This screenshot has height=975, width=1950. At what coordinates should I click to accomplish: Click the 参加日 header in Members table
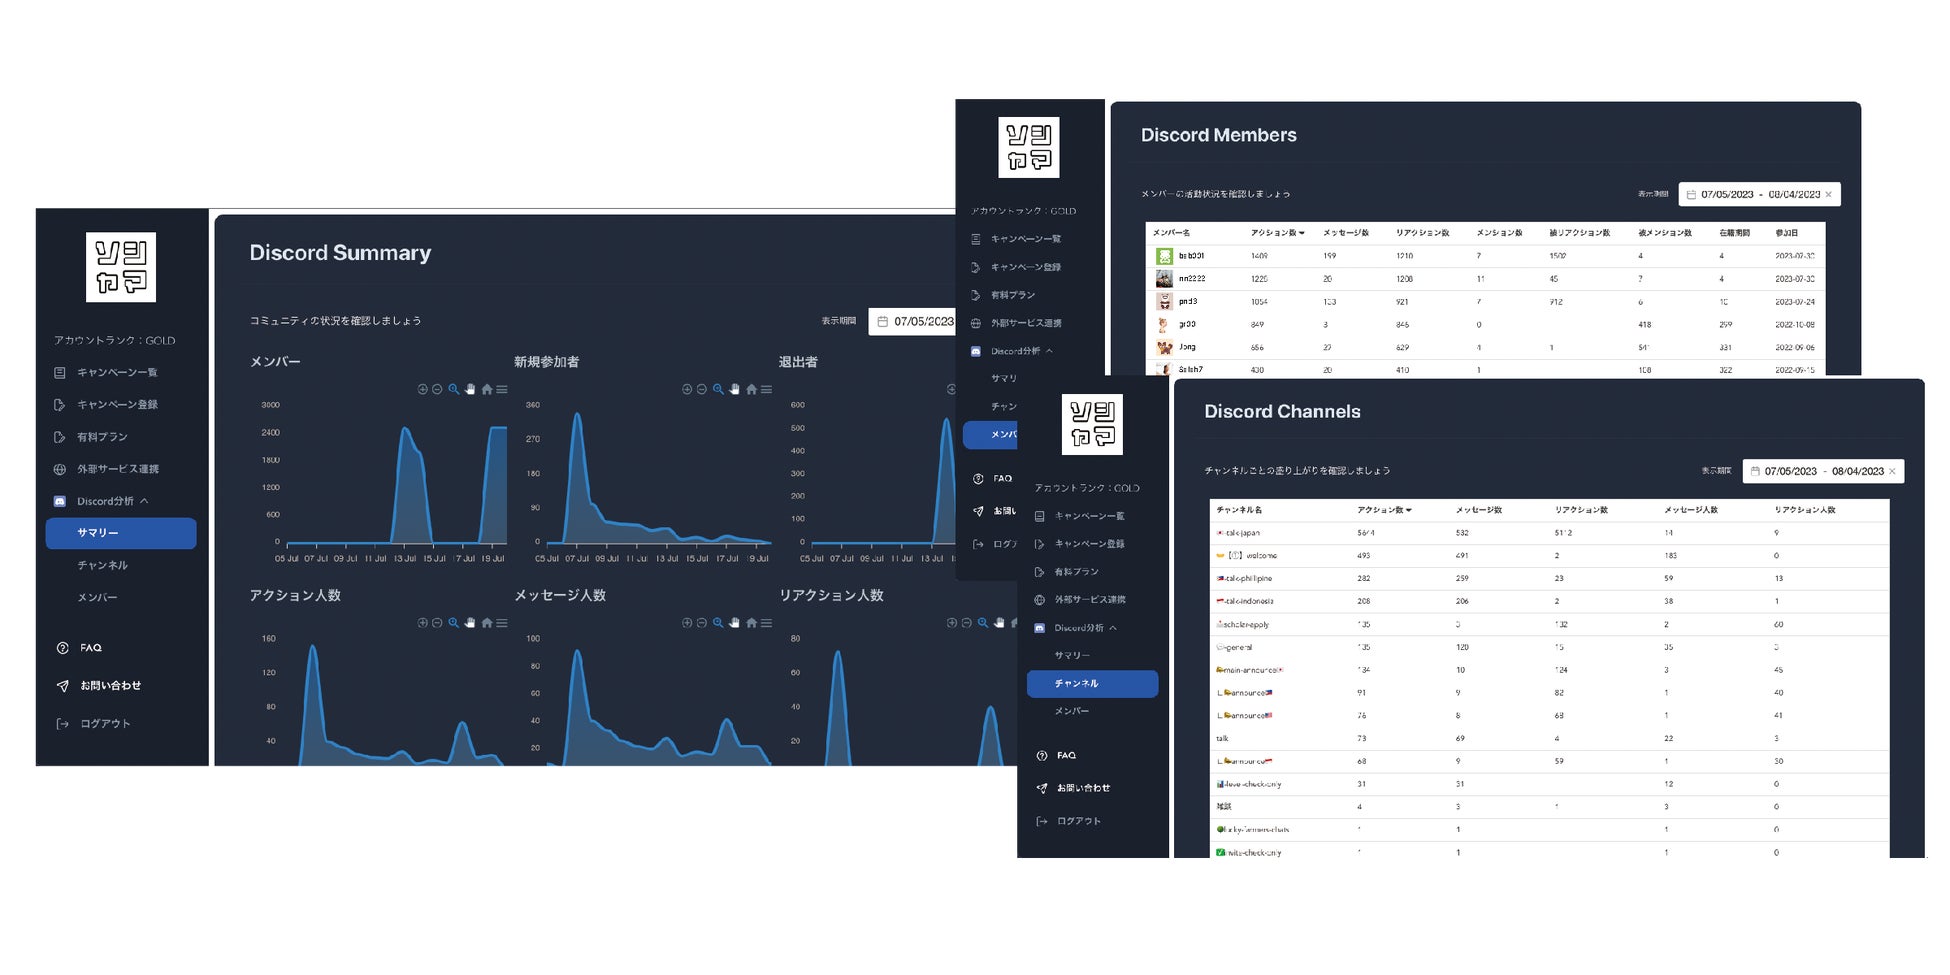point(1787,233)
